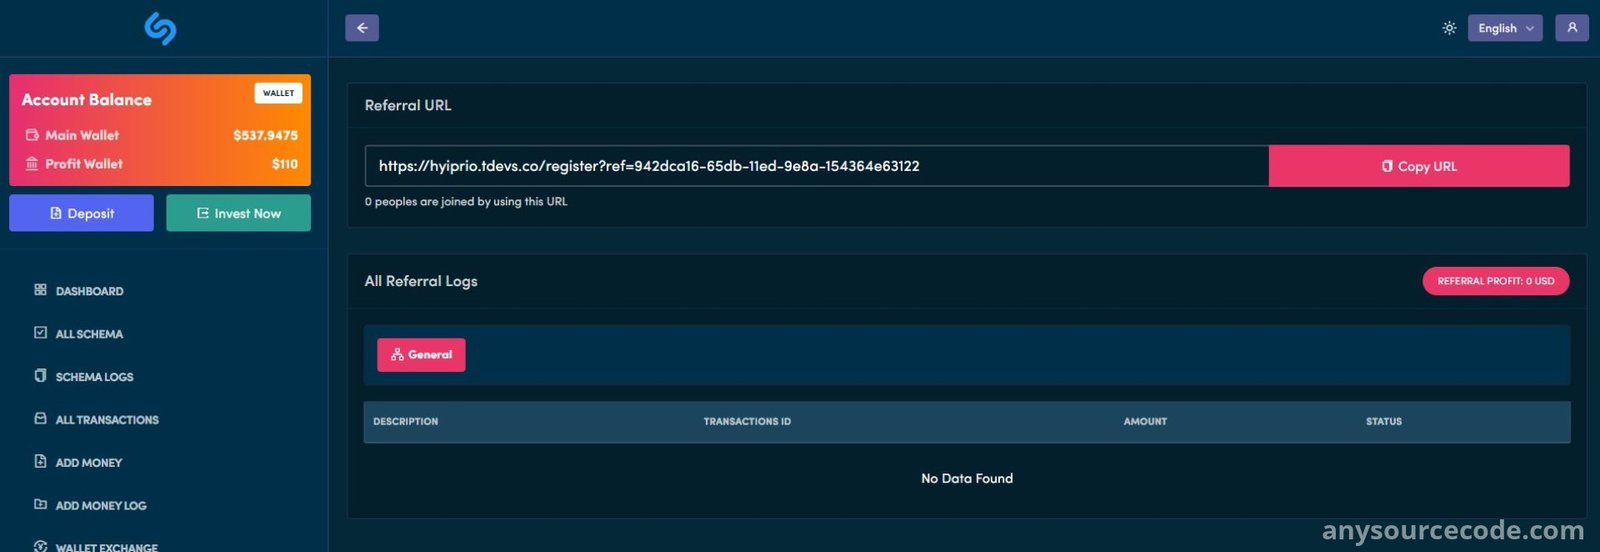This screenshot has width=1600, height=552.
Task: Select the General referral tab
Action: (x=421, y=355)
